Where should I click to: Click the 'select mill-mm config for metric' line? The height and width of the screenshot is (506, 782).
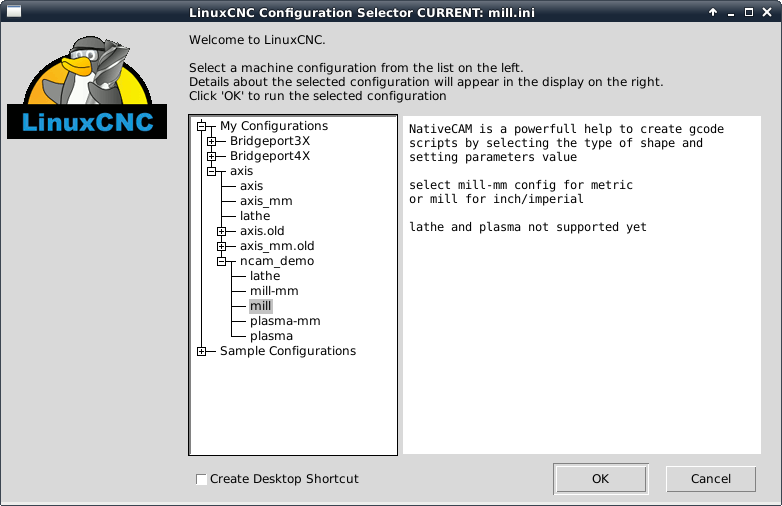coord(521,185)
